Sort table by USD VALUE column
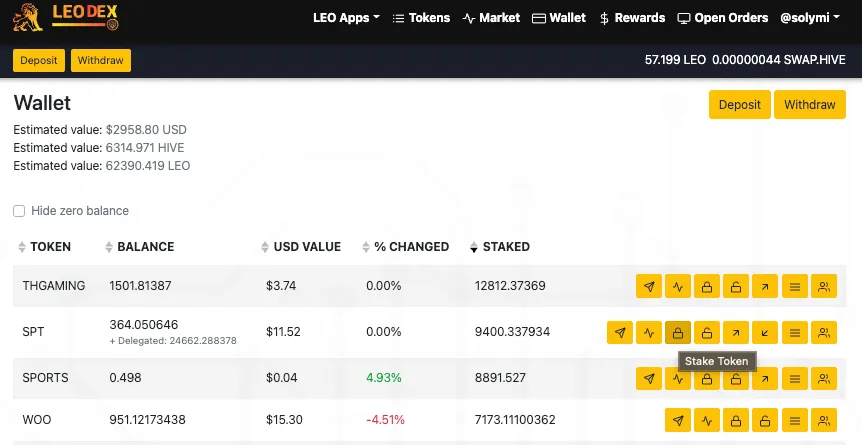This screenshot has width=862, height=445. (301, 247)
